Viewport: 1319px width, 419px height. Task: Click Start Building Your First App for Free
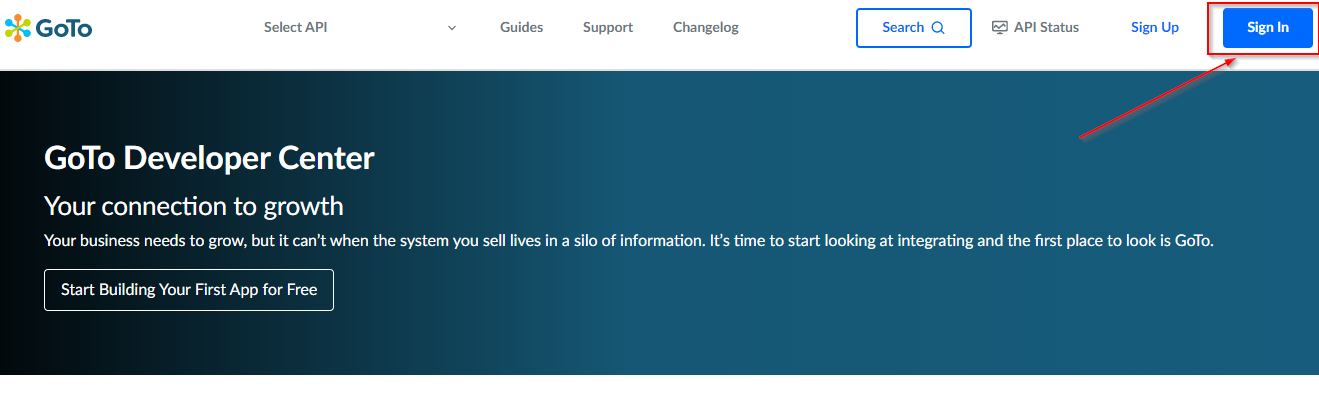189,290
